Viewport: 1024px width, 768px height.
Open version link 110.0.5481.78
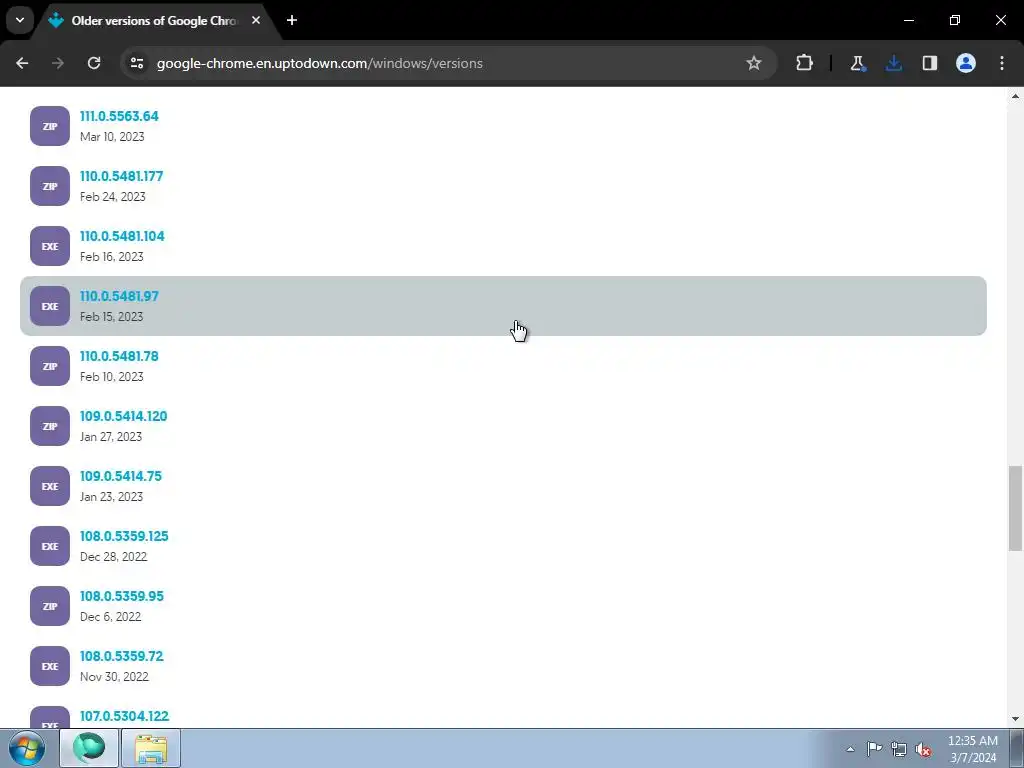(x=119, y=357)
